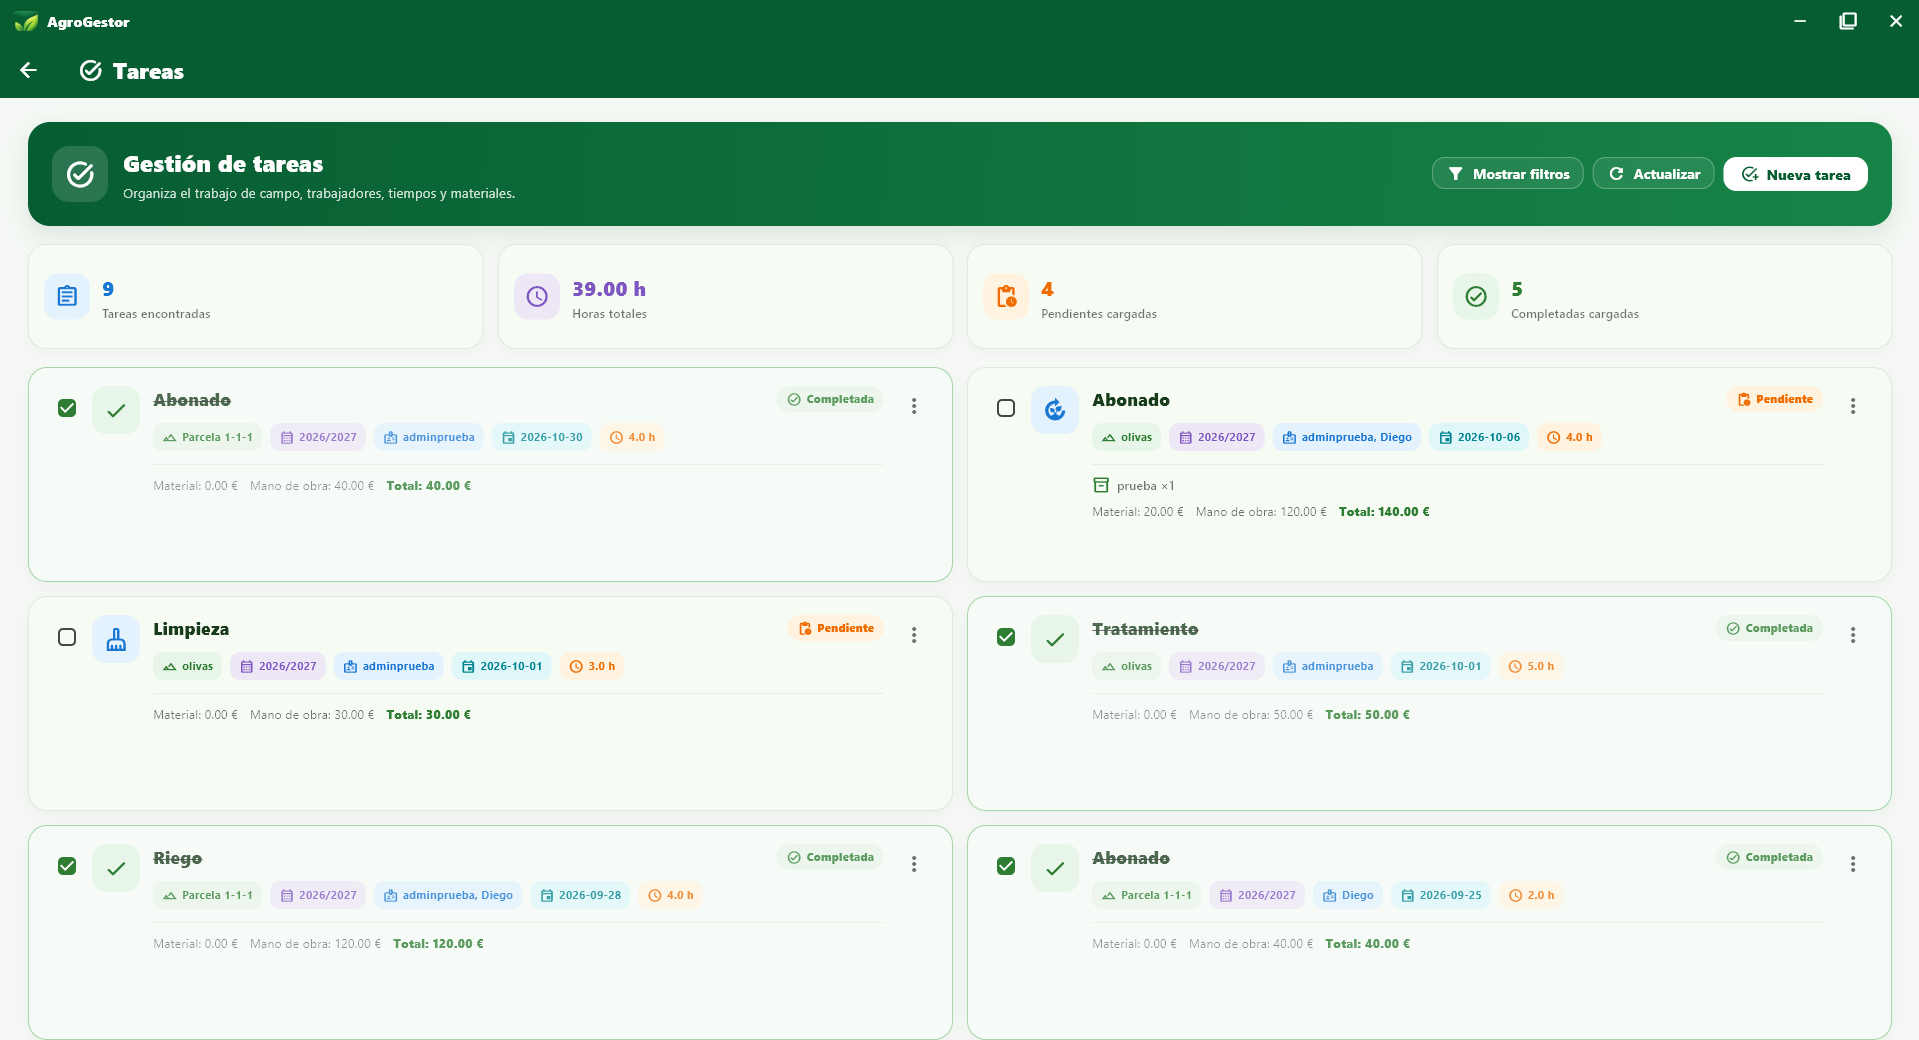Uncheck the Riego task checkbox
The height and width of the screenshot is (1040, 1919).
[x=67, y=866]
